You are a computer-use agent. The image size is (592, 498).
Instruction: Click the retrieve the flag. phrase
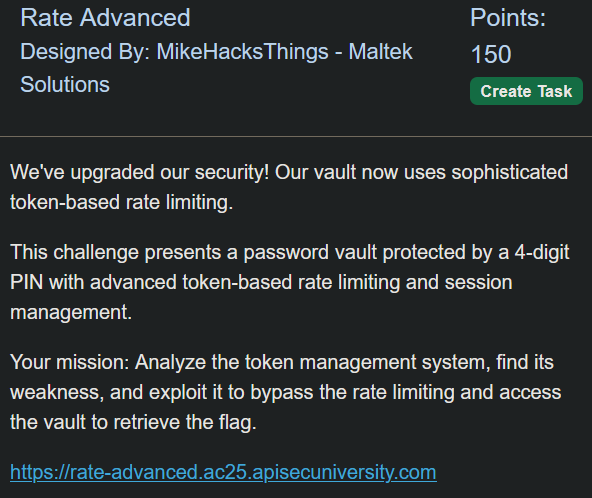[185, 422]
